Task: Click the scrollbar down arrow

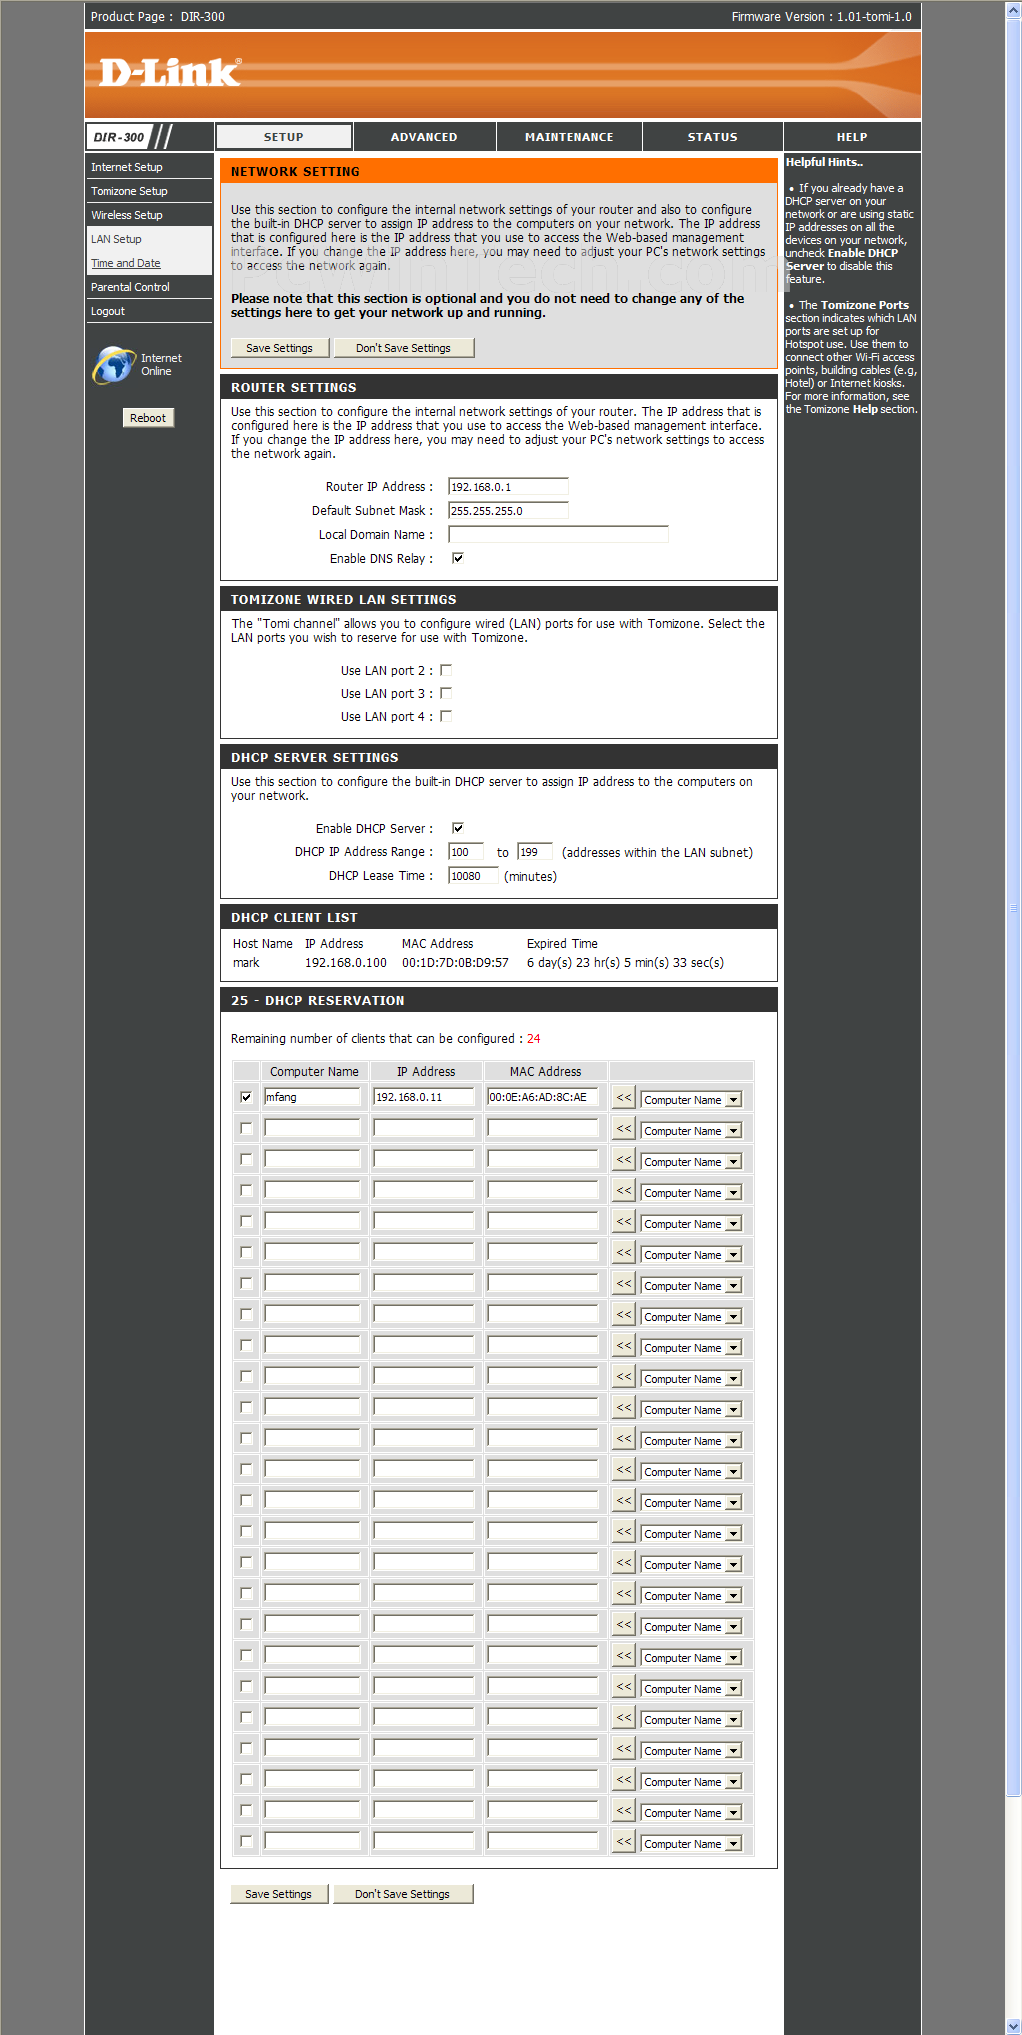Action: point(1013,2026)
